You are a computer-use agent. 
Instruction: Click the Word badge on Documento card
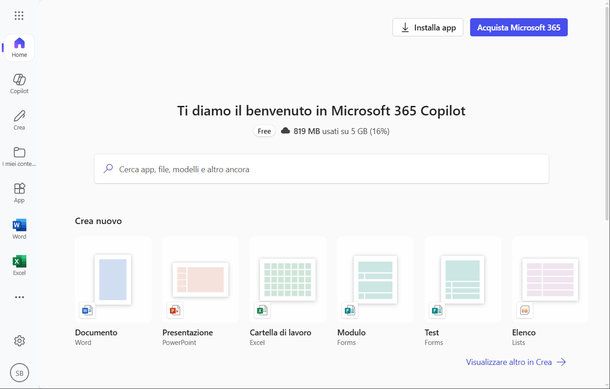click(x=87, y=310)
